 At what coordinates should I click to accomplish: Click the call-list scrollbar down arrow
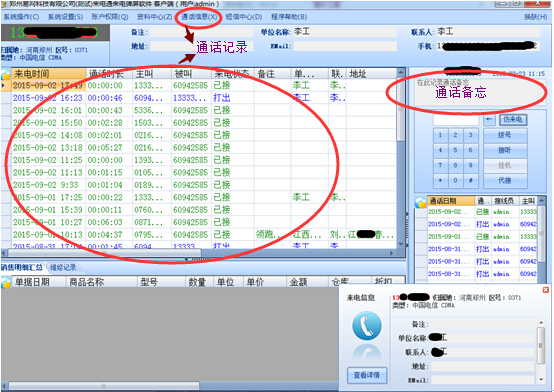pos(400,244)
